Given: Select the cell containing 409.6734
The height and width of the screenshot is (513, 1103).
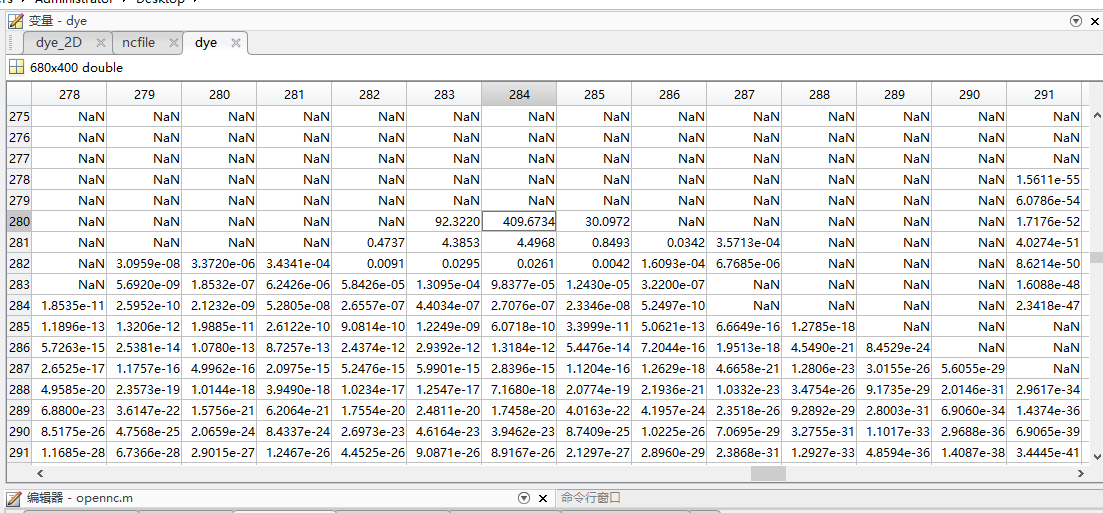Looking at the screenshot, I should (x=519, y=221).
